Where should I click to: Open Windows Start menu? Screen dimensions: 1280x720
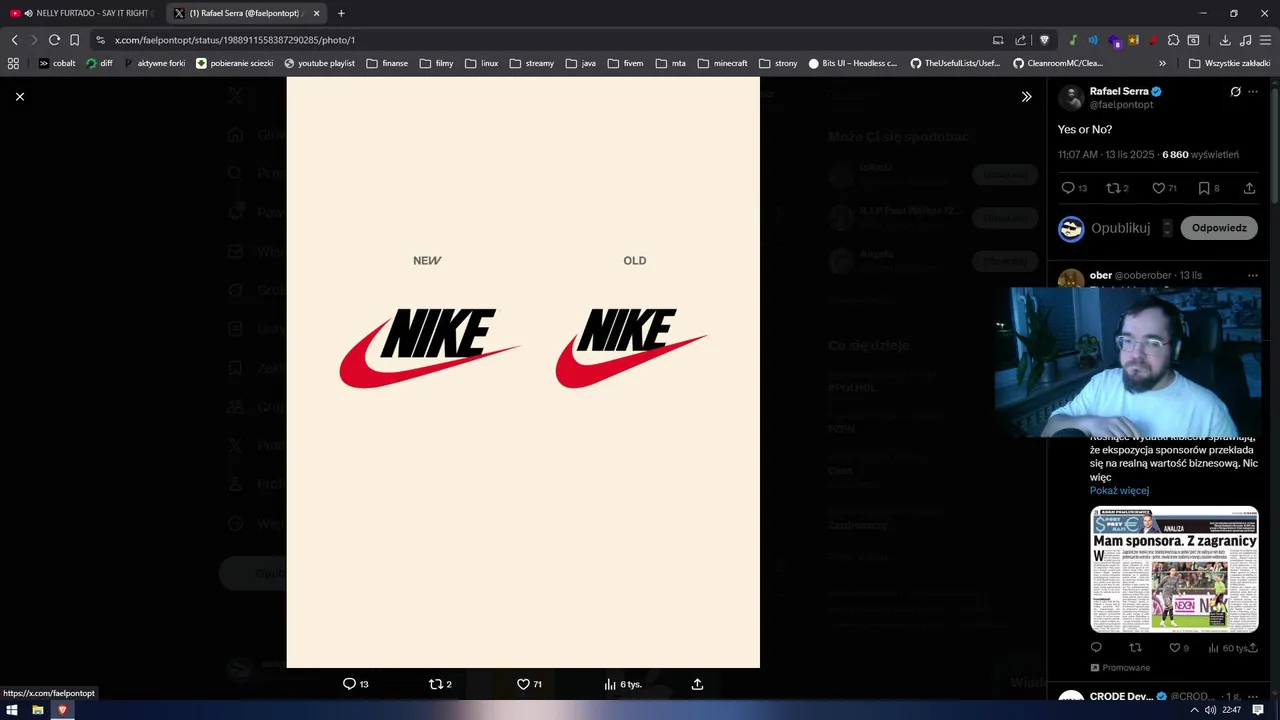(x=12, y=710)
